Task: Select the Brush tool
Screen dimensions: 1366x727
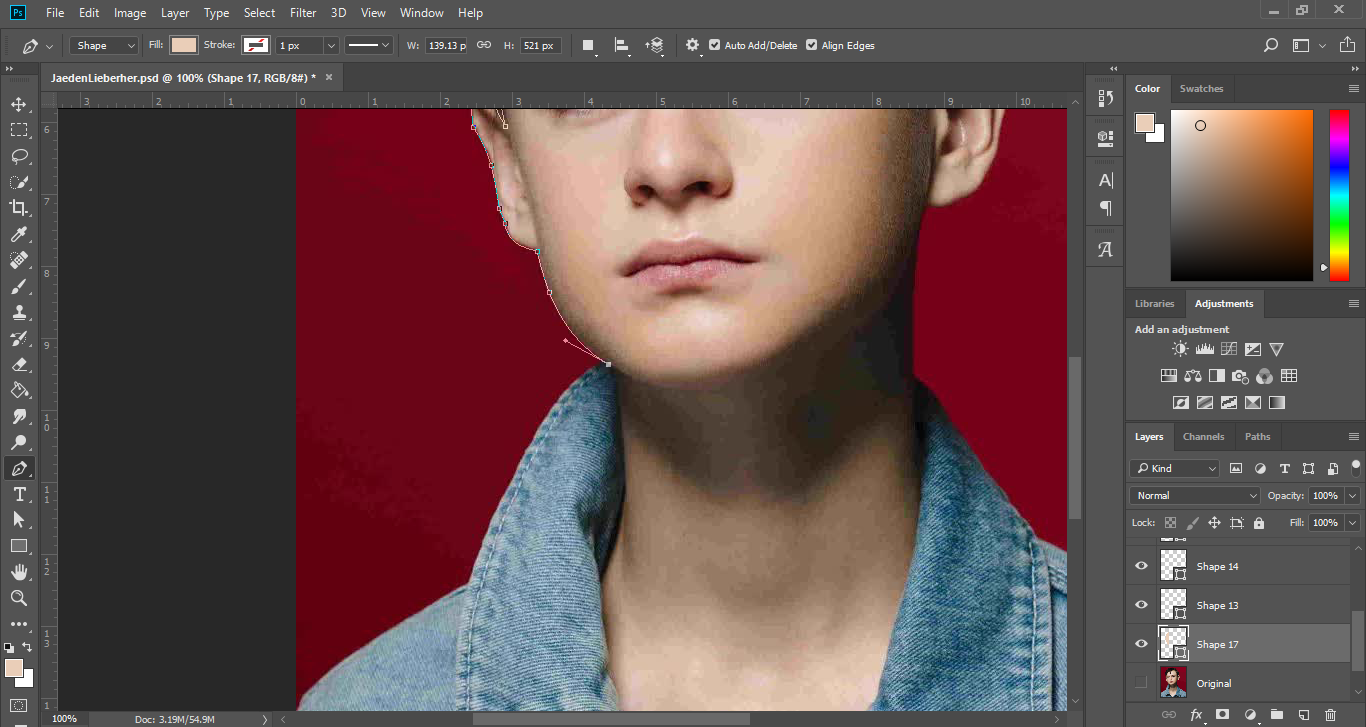Action: coord(19,286)
